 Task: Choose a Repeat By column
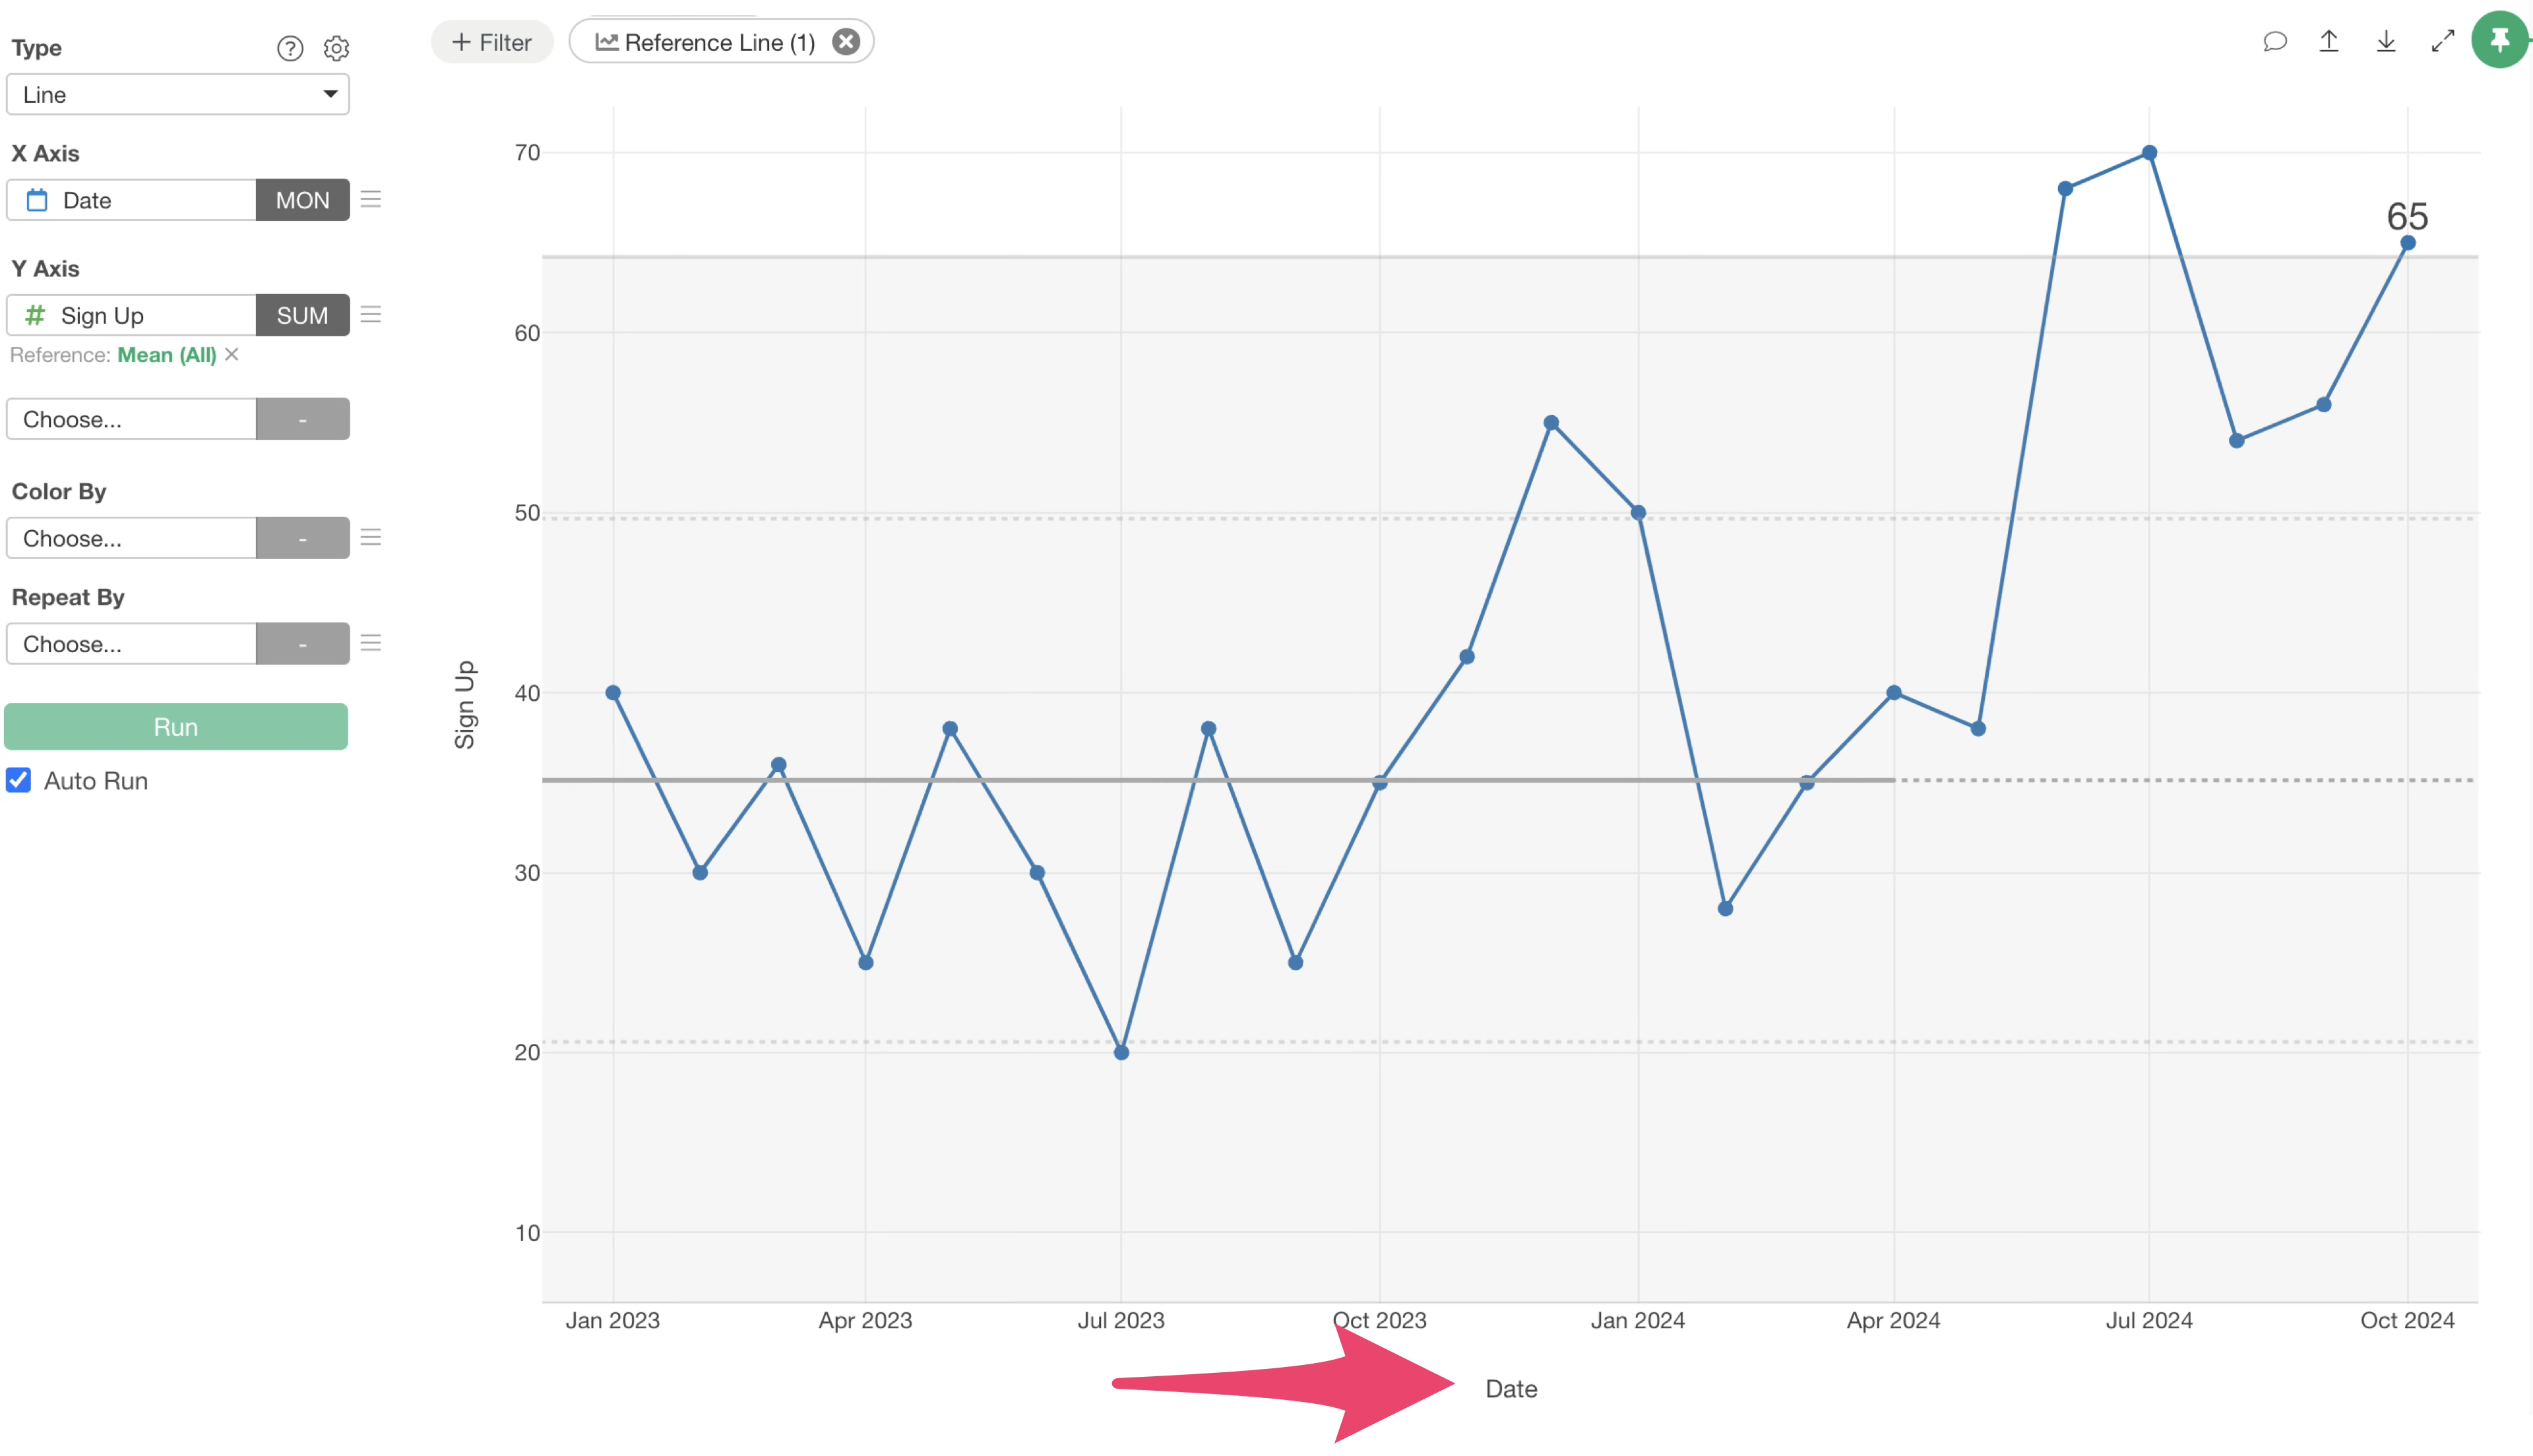[132, 644]
